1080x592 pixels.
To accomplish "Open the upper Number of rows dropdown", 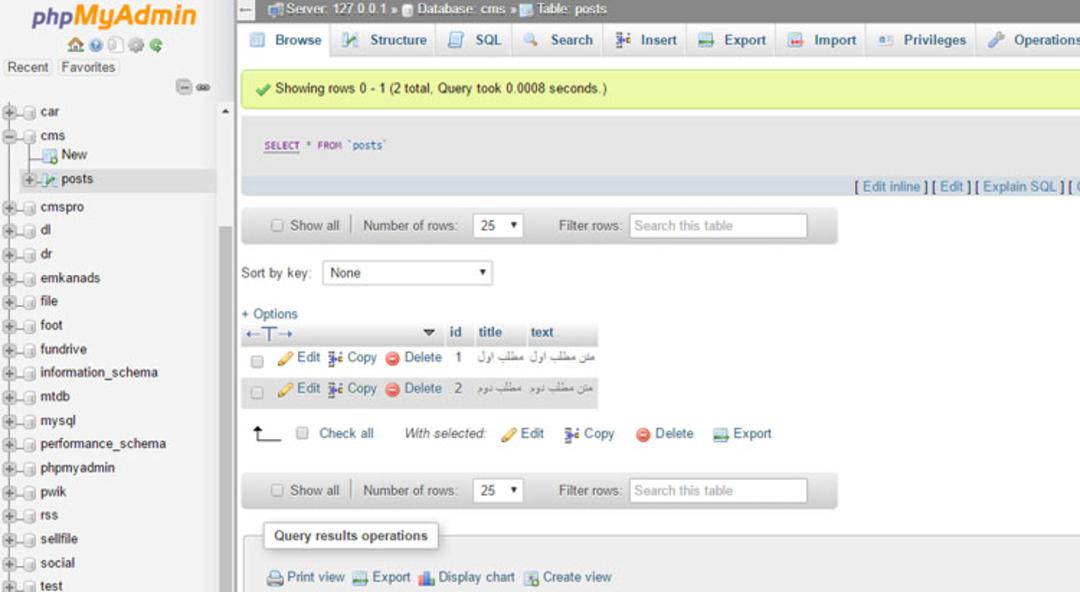I will tap(498, 225).
